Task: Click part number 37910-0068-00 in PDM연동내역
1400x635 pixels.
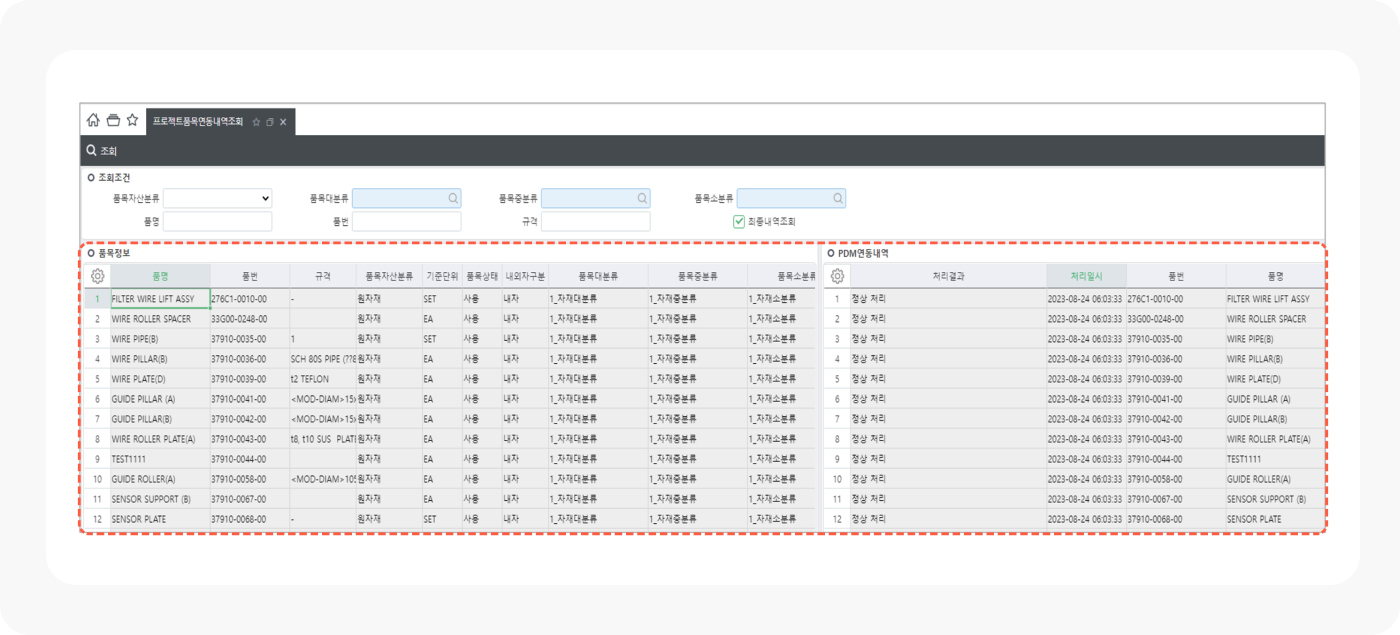Action: coord(1175,519)
